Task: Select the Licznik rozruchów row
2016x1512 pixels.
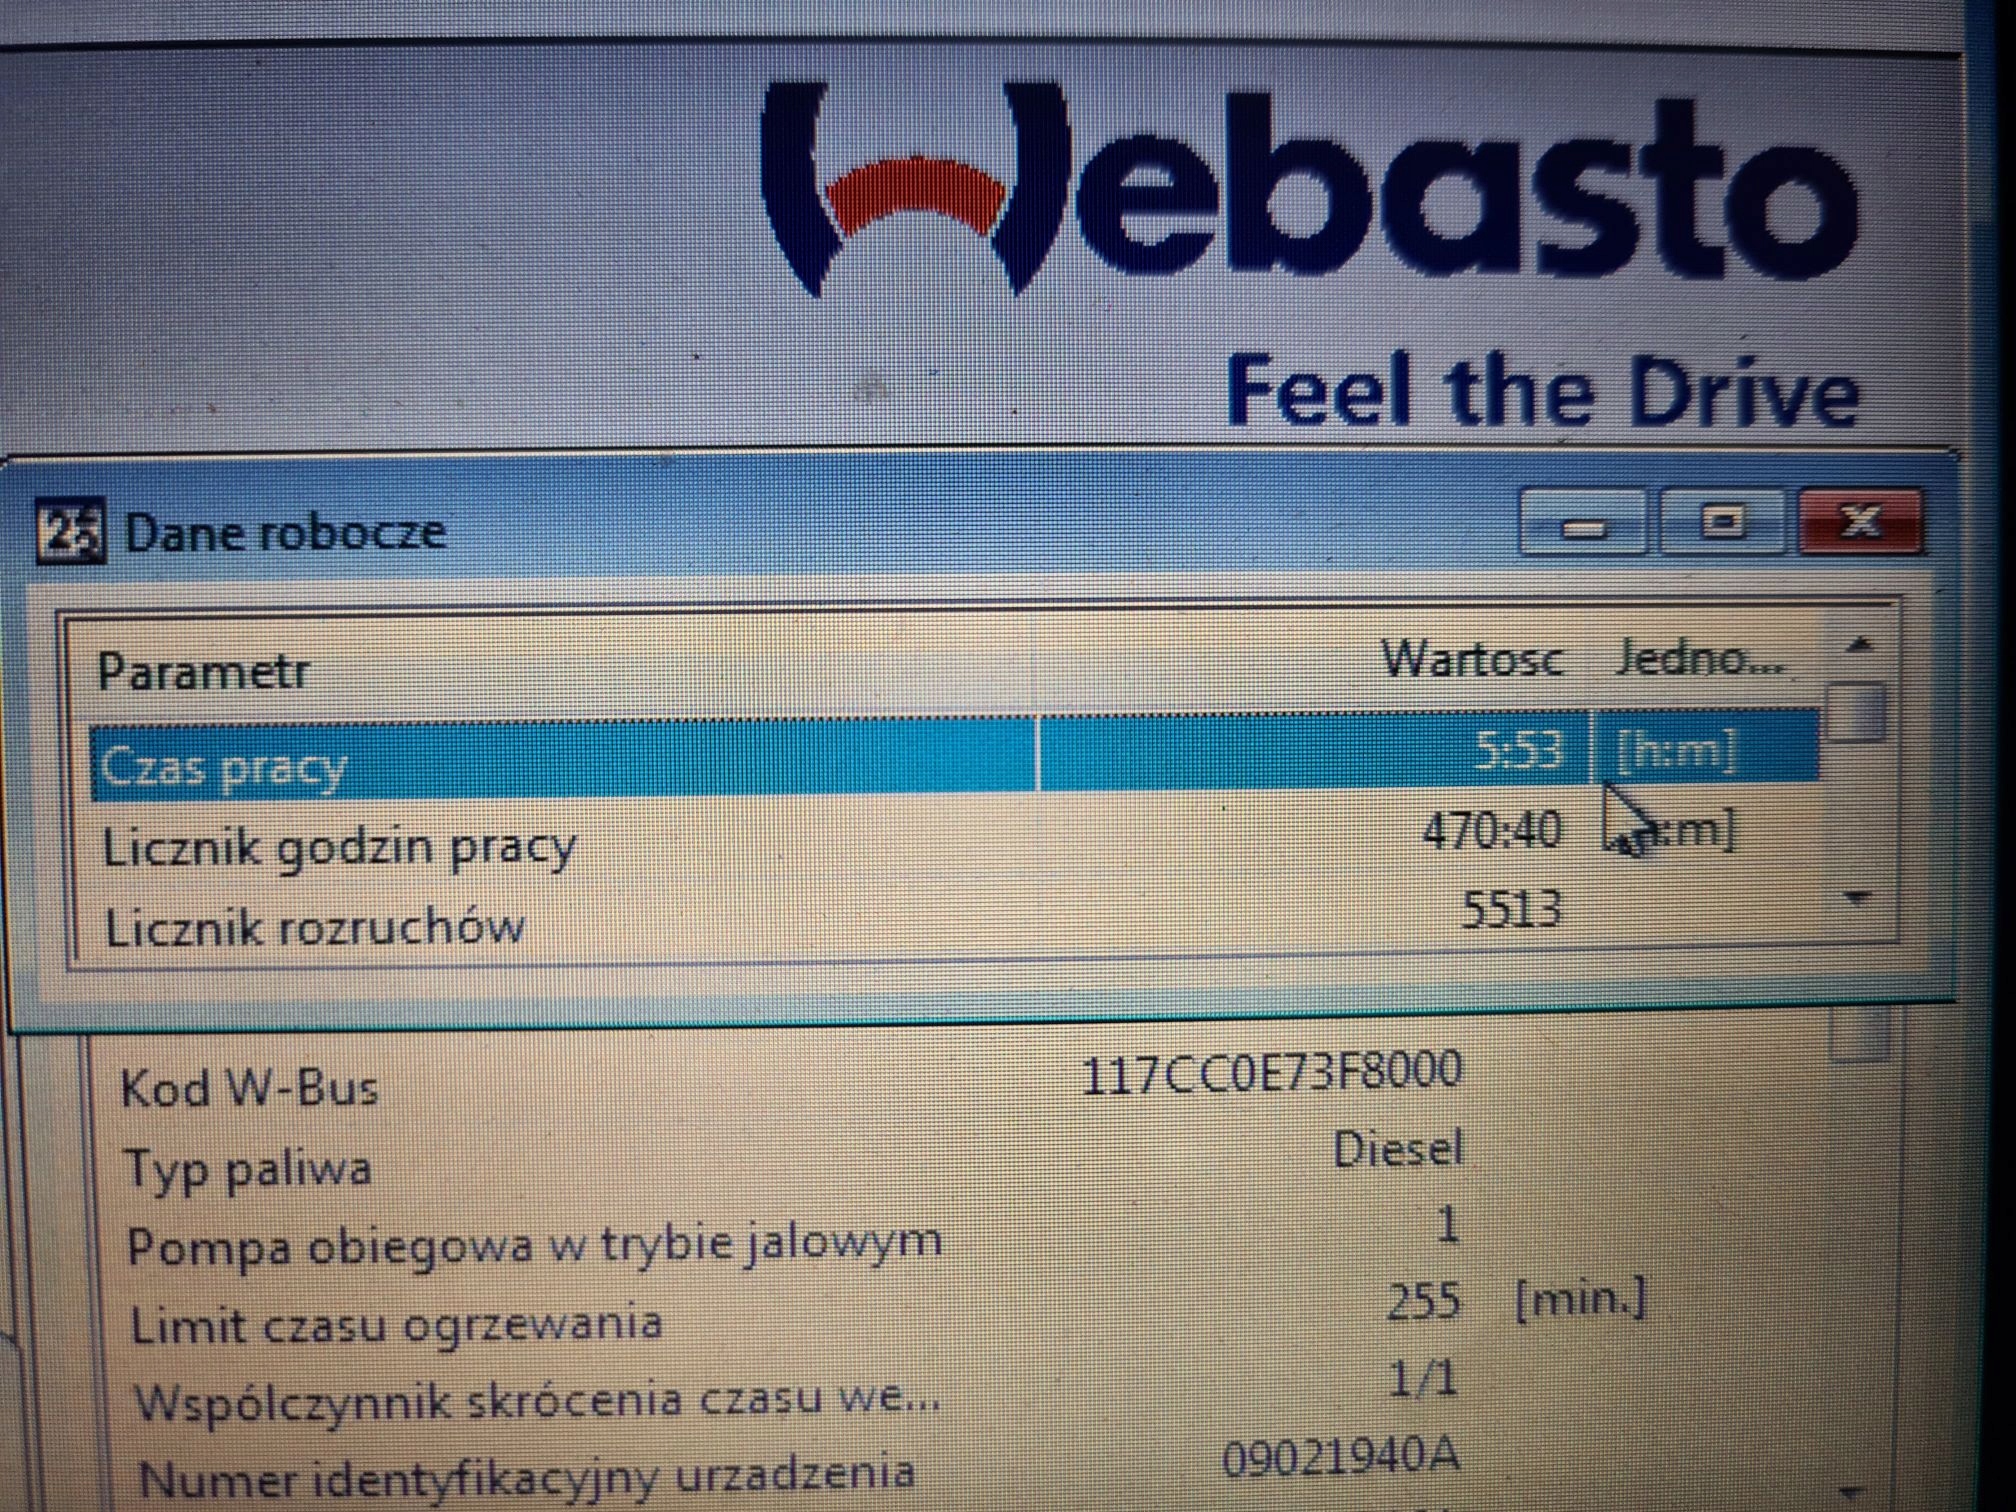Action: pyautogui.click(x=315, y=928)
